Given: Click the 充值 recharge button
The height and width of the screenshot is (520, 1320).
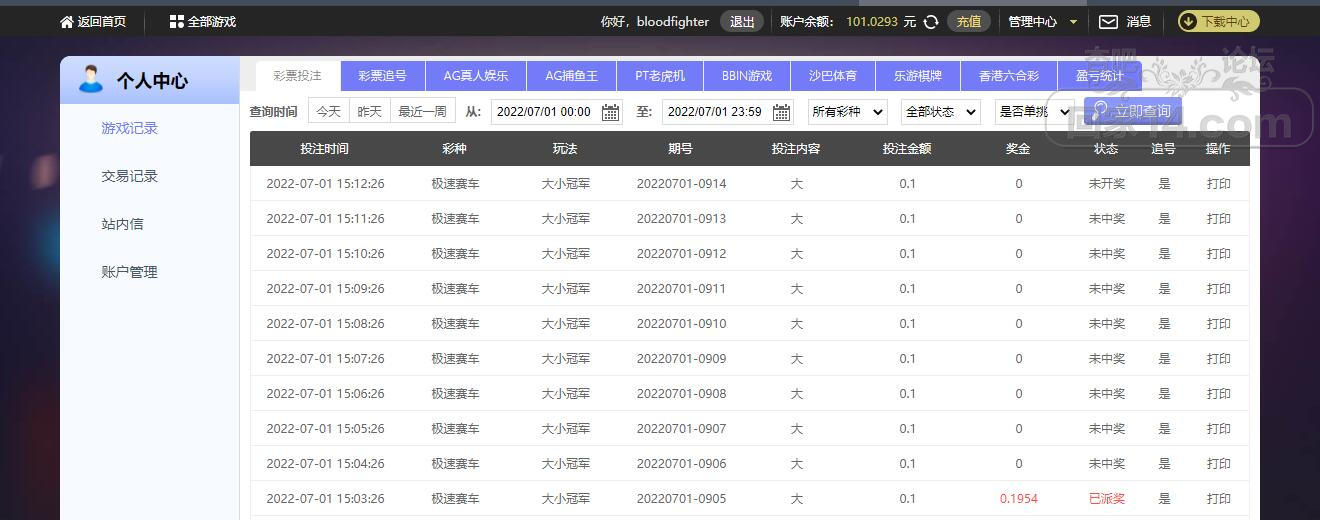Looking at the screenshot, I should (x=968, y=21).
